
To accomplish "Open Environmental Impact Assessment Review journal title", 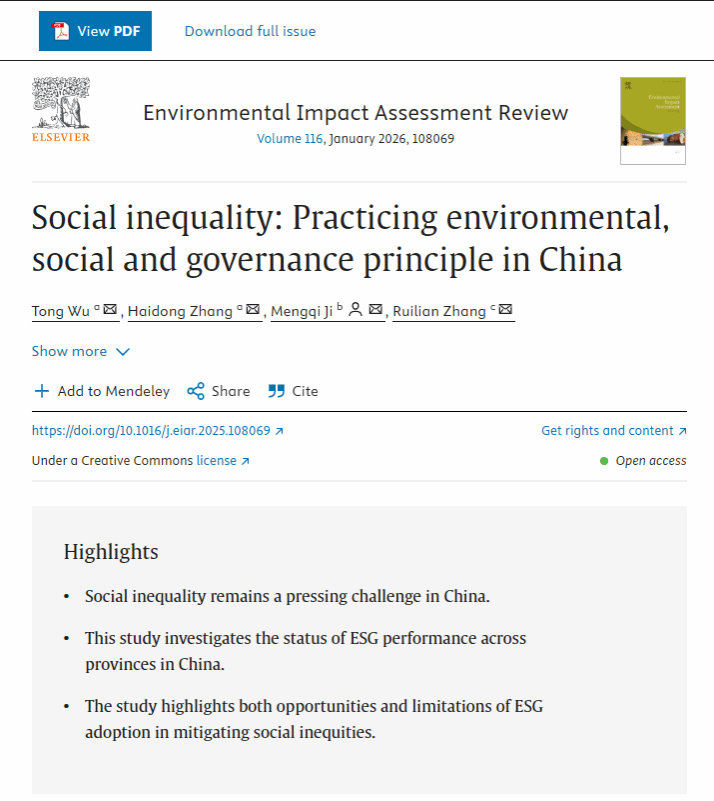I will pos(355,112).
